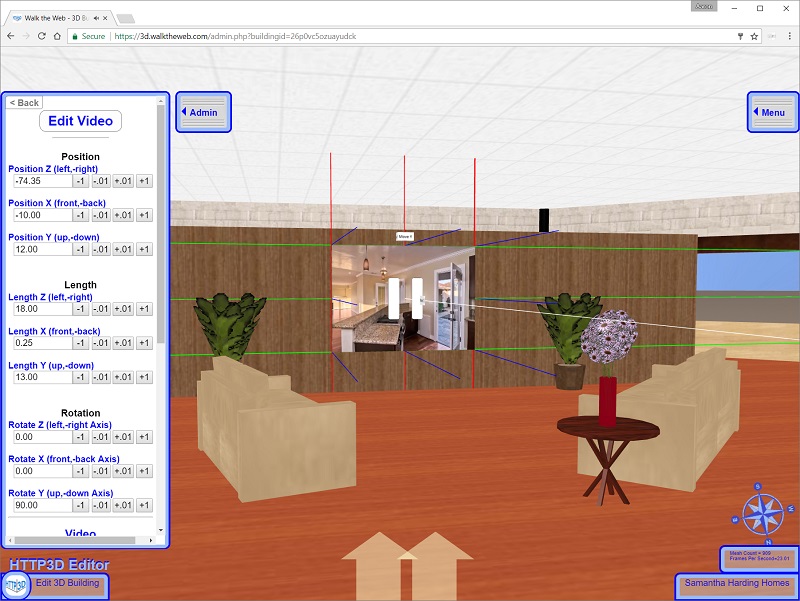The image size is (800, 601).
Task: Close the Walk the Web tab
Action: coord(105,18)
